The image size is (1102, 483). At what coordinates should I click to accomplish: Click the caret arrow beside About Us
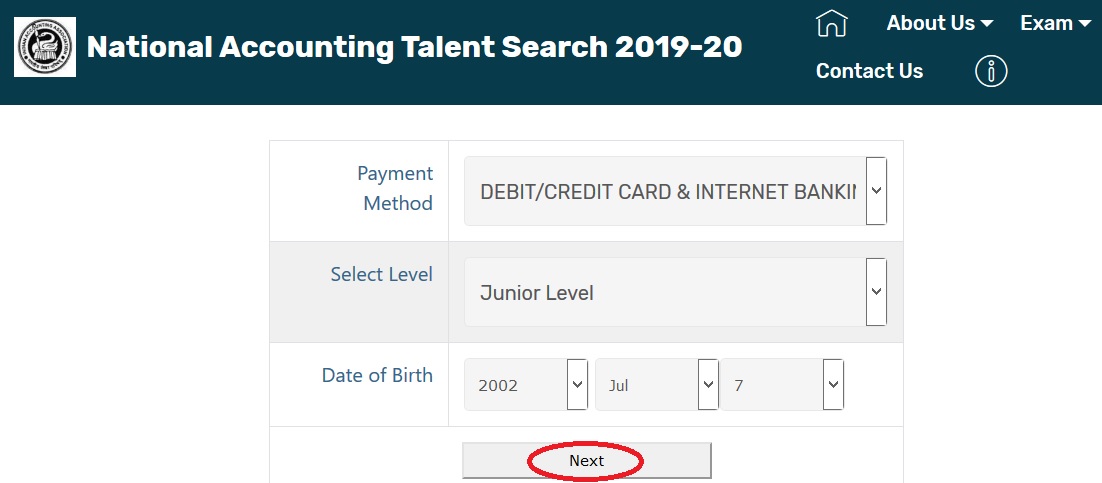[986, 24]
